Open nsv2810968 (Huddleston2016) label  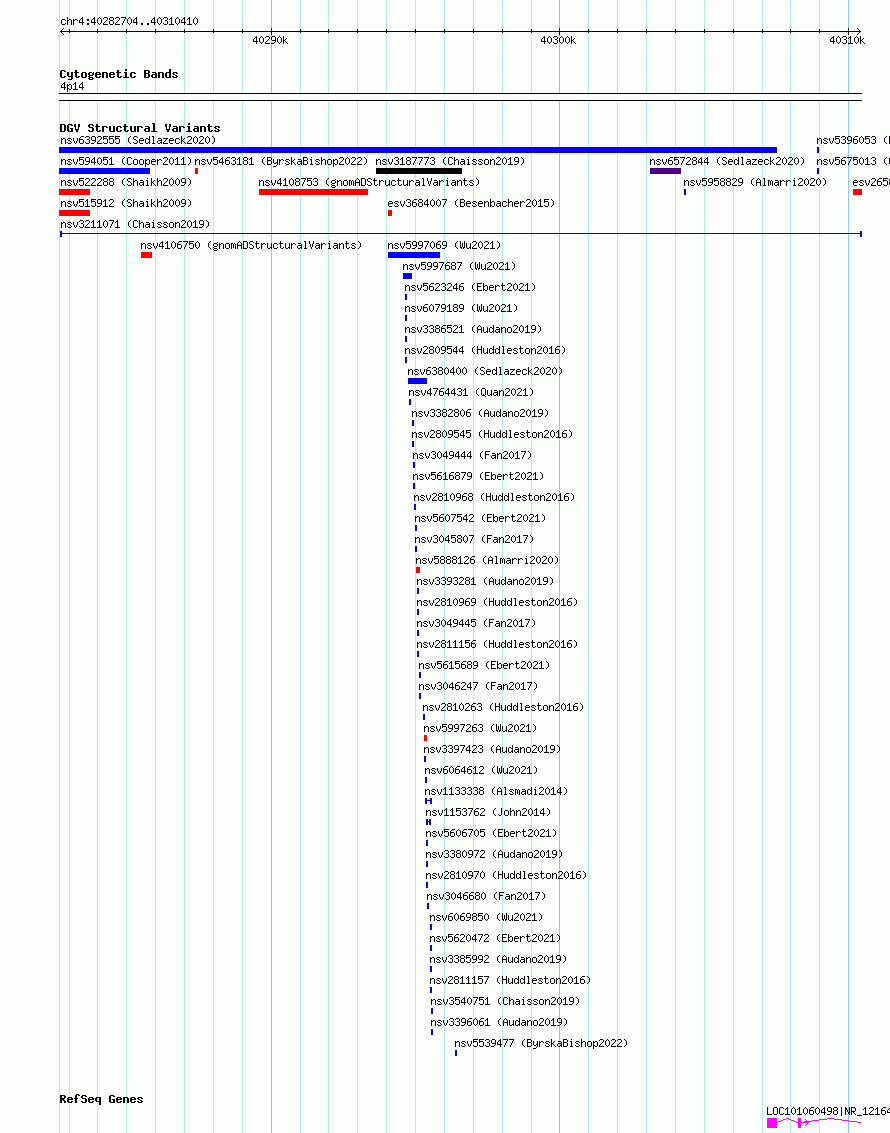click(495, 496)
